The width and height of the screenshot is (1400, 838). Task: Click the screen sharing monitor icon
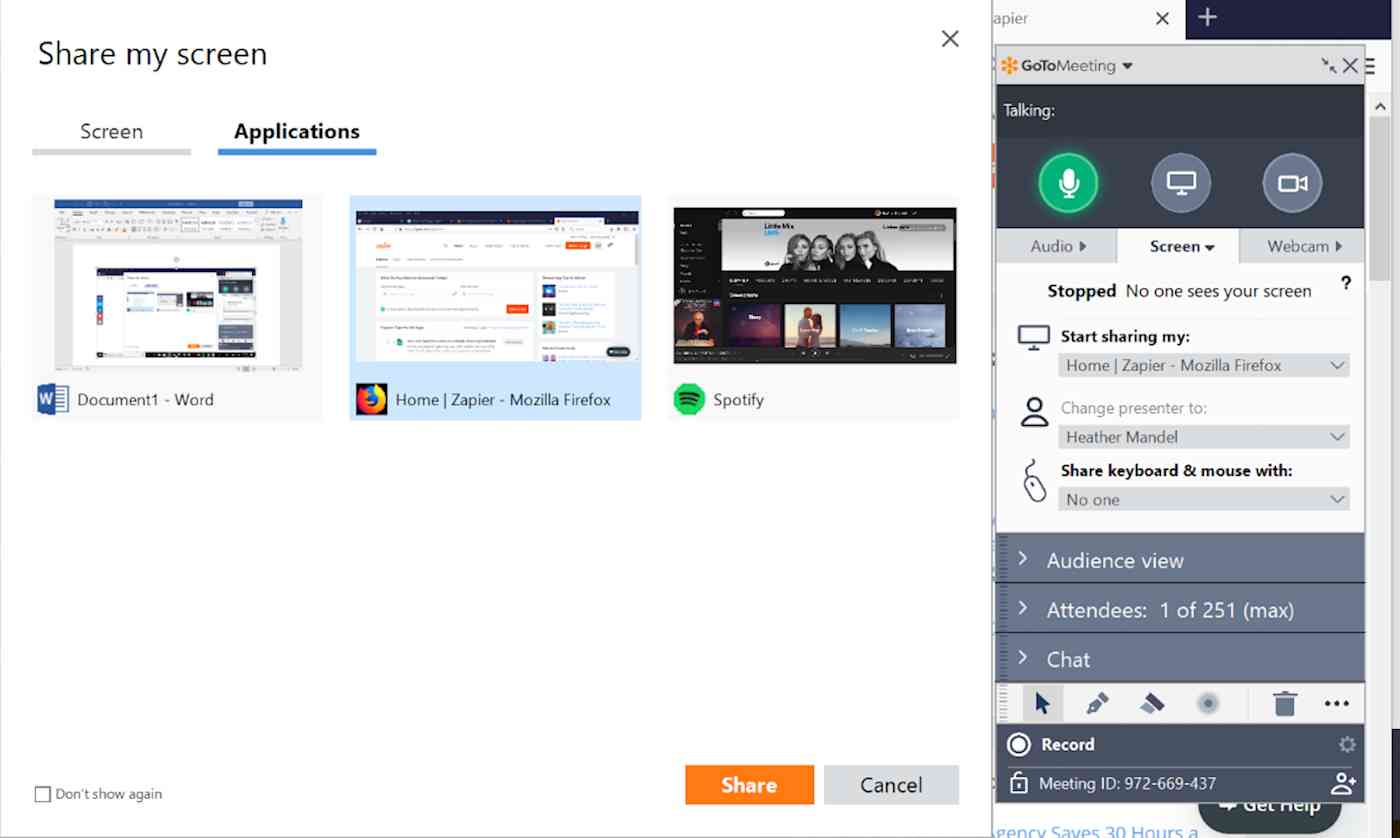(1180, 183)
